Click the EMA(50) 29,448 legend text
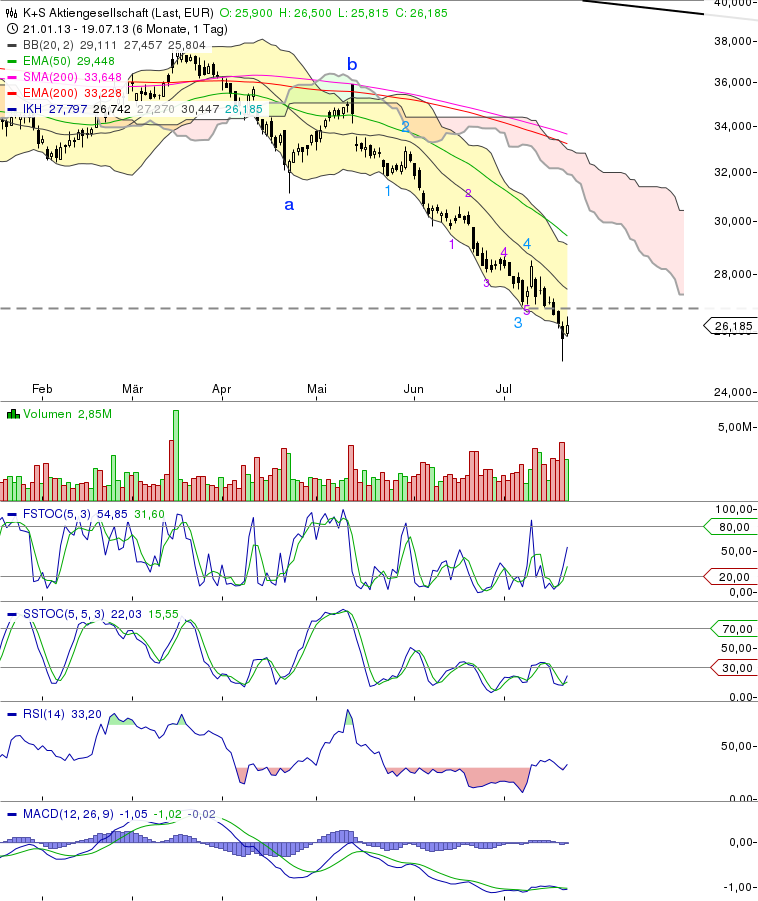 pyautogui.click(x=69, y=61)
